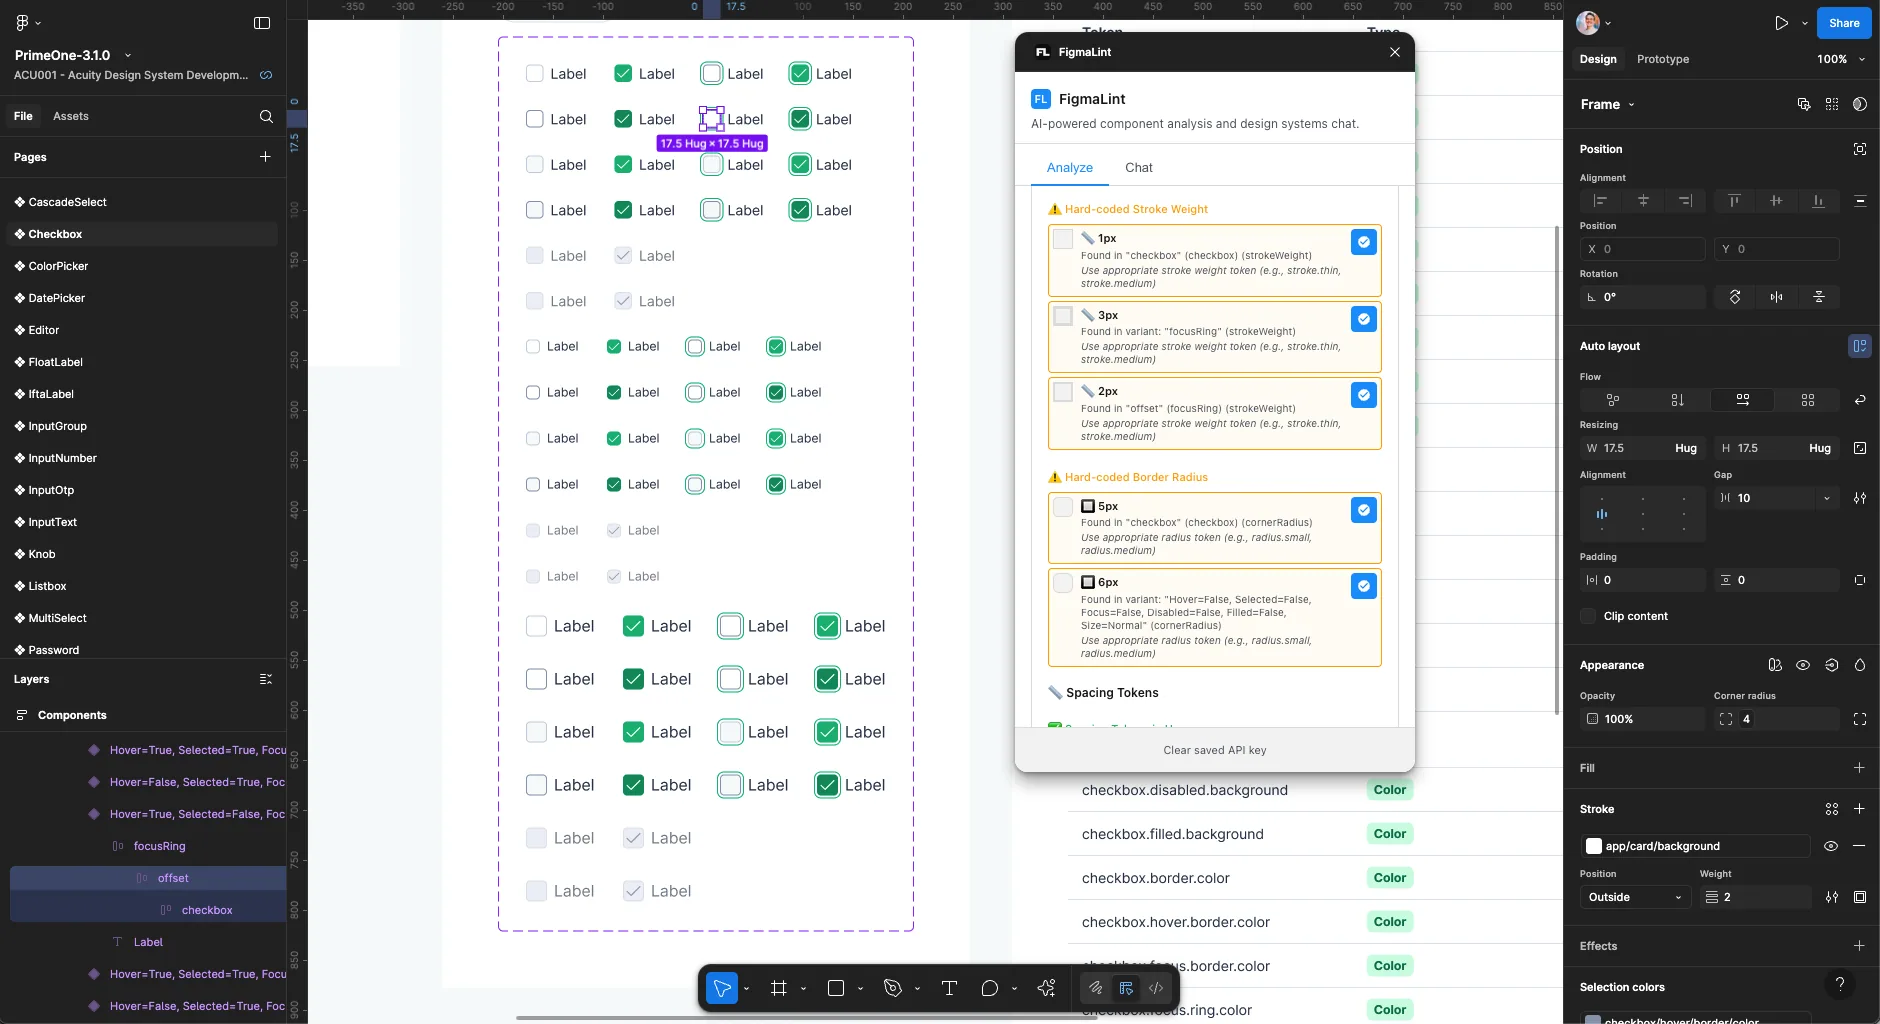Toggle stroke visibility eye icon

[1830, 846]
